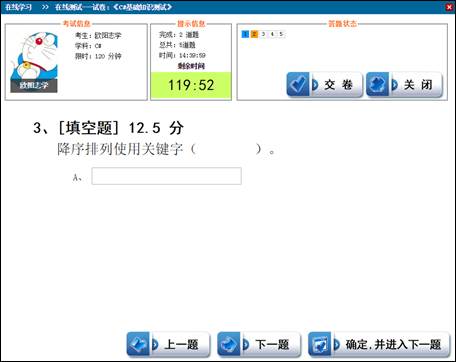Jump to question 1 in answer status
Screen dimensions: 456x362
(x=245, y=34)
